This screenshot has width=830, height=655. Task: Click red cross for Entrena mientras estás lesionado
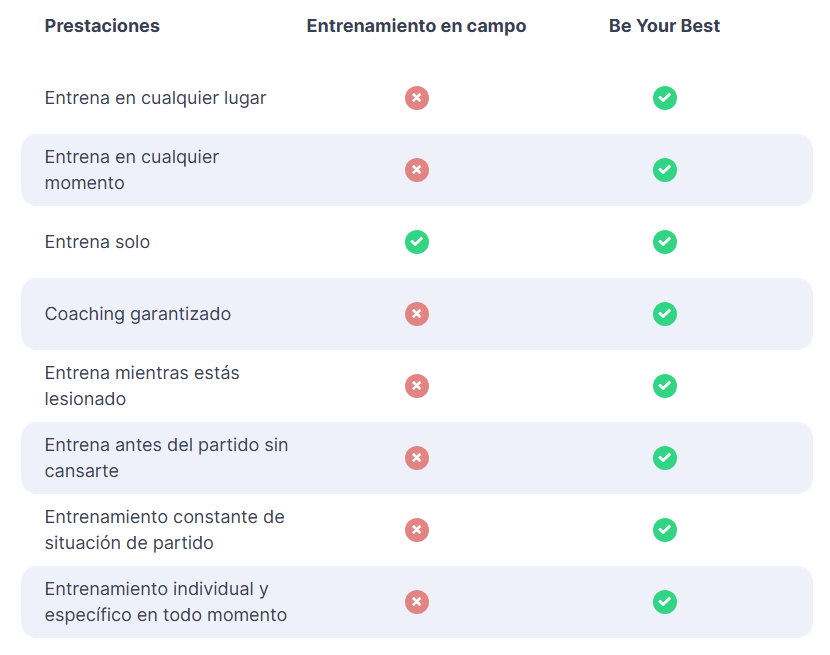pyautogui.click(x=417, y=386)
